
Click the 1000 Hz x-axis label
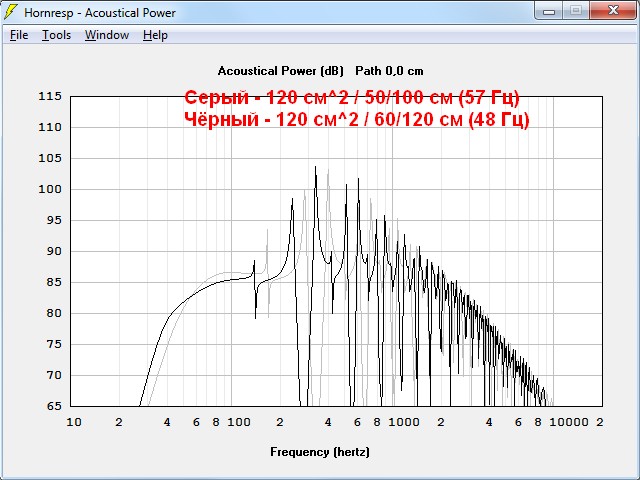(x=404, y=422)
